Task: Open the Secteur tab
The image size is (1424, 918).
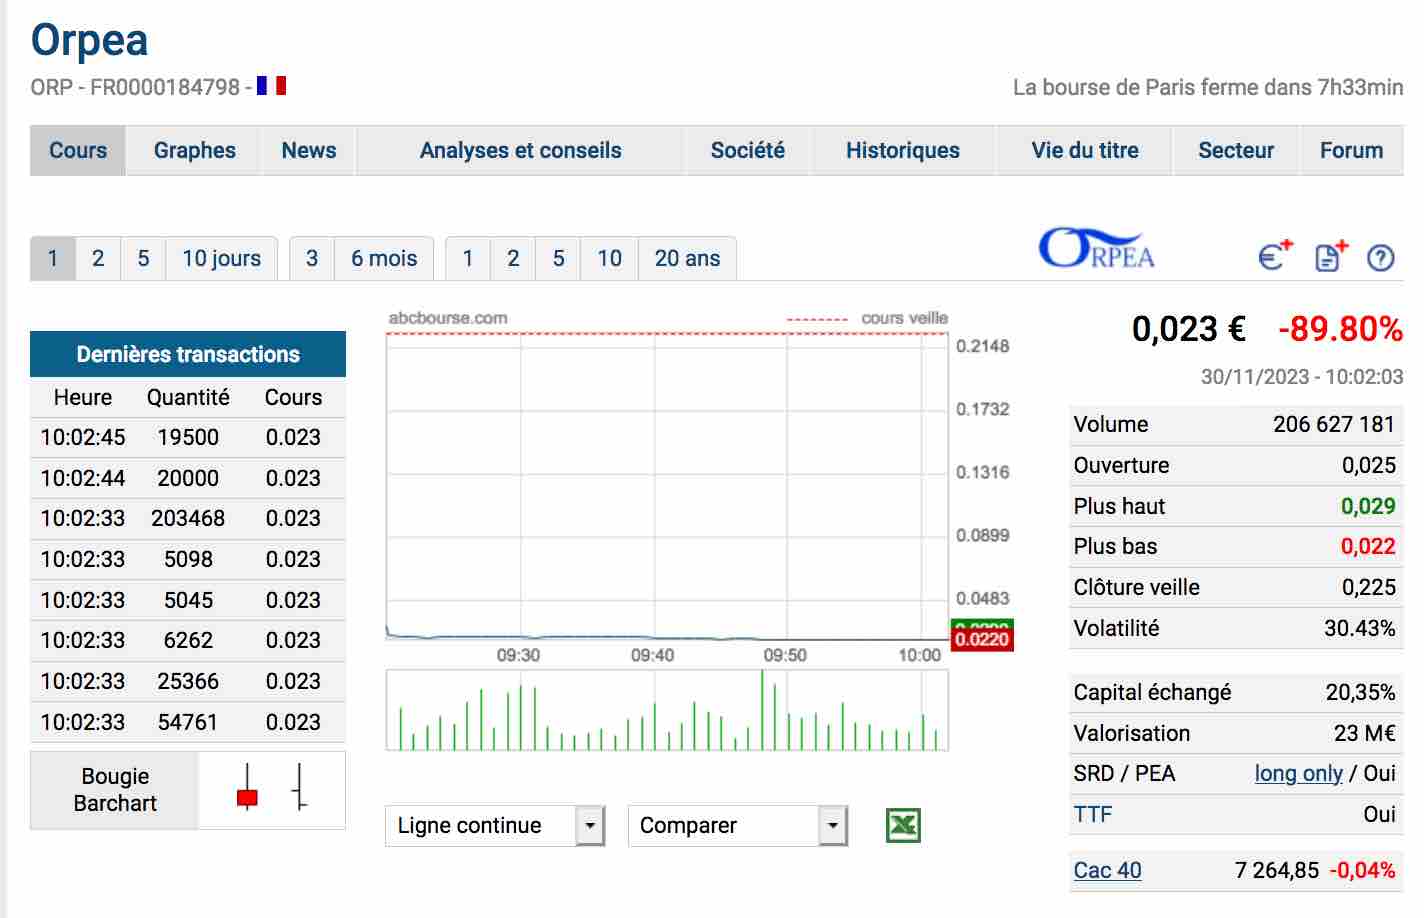Action: pos(1236,150)
